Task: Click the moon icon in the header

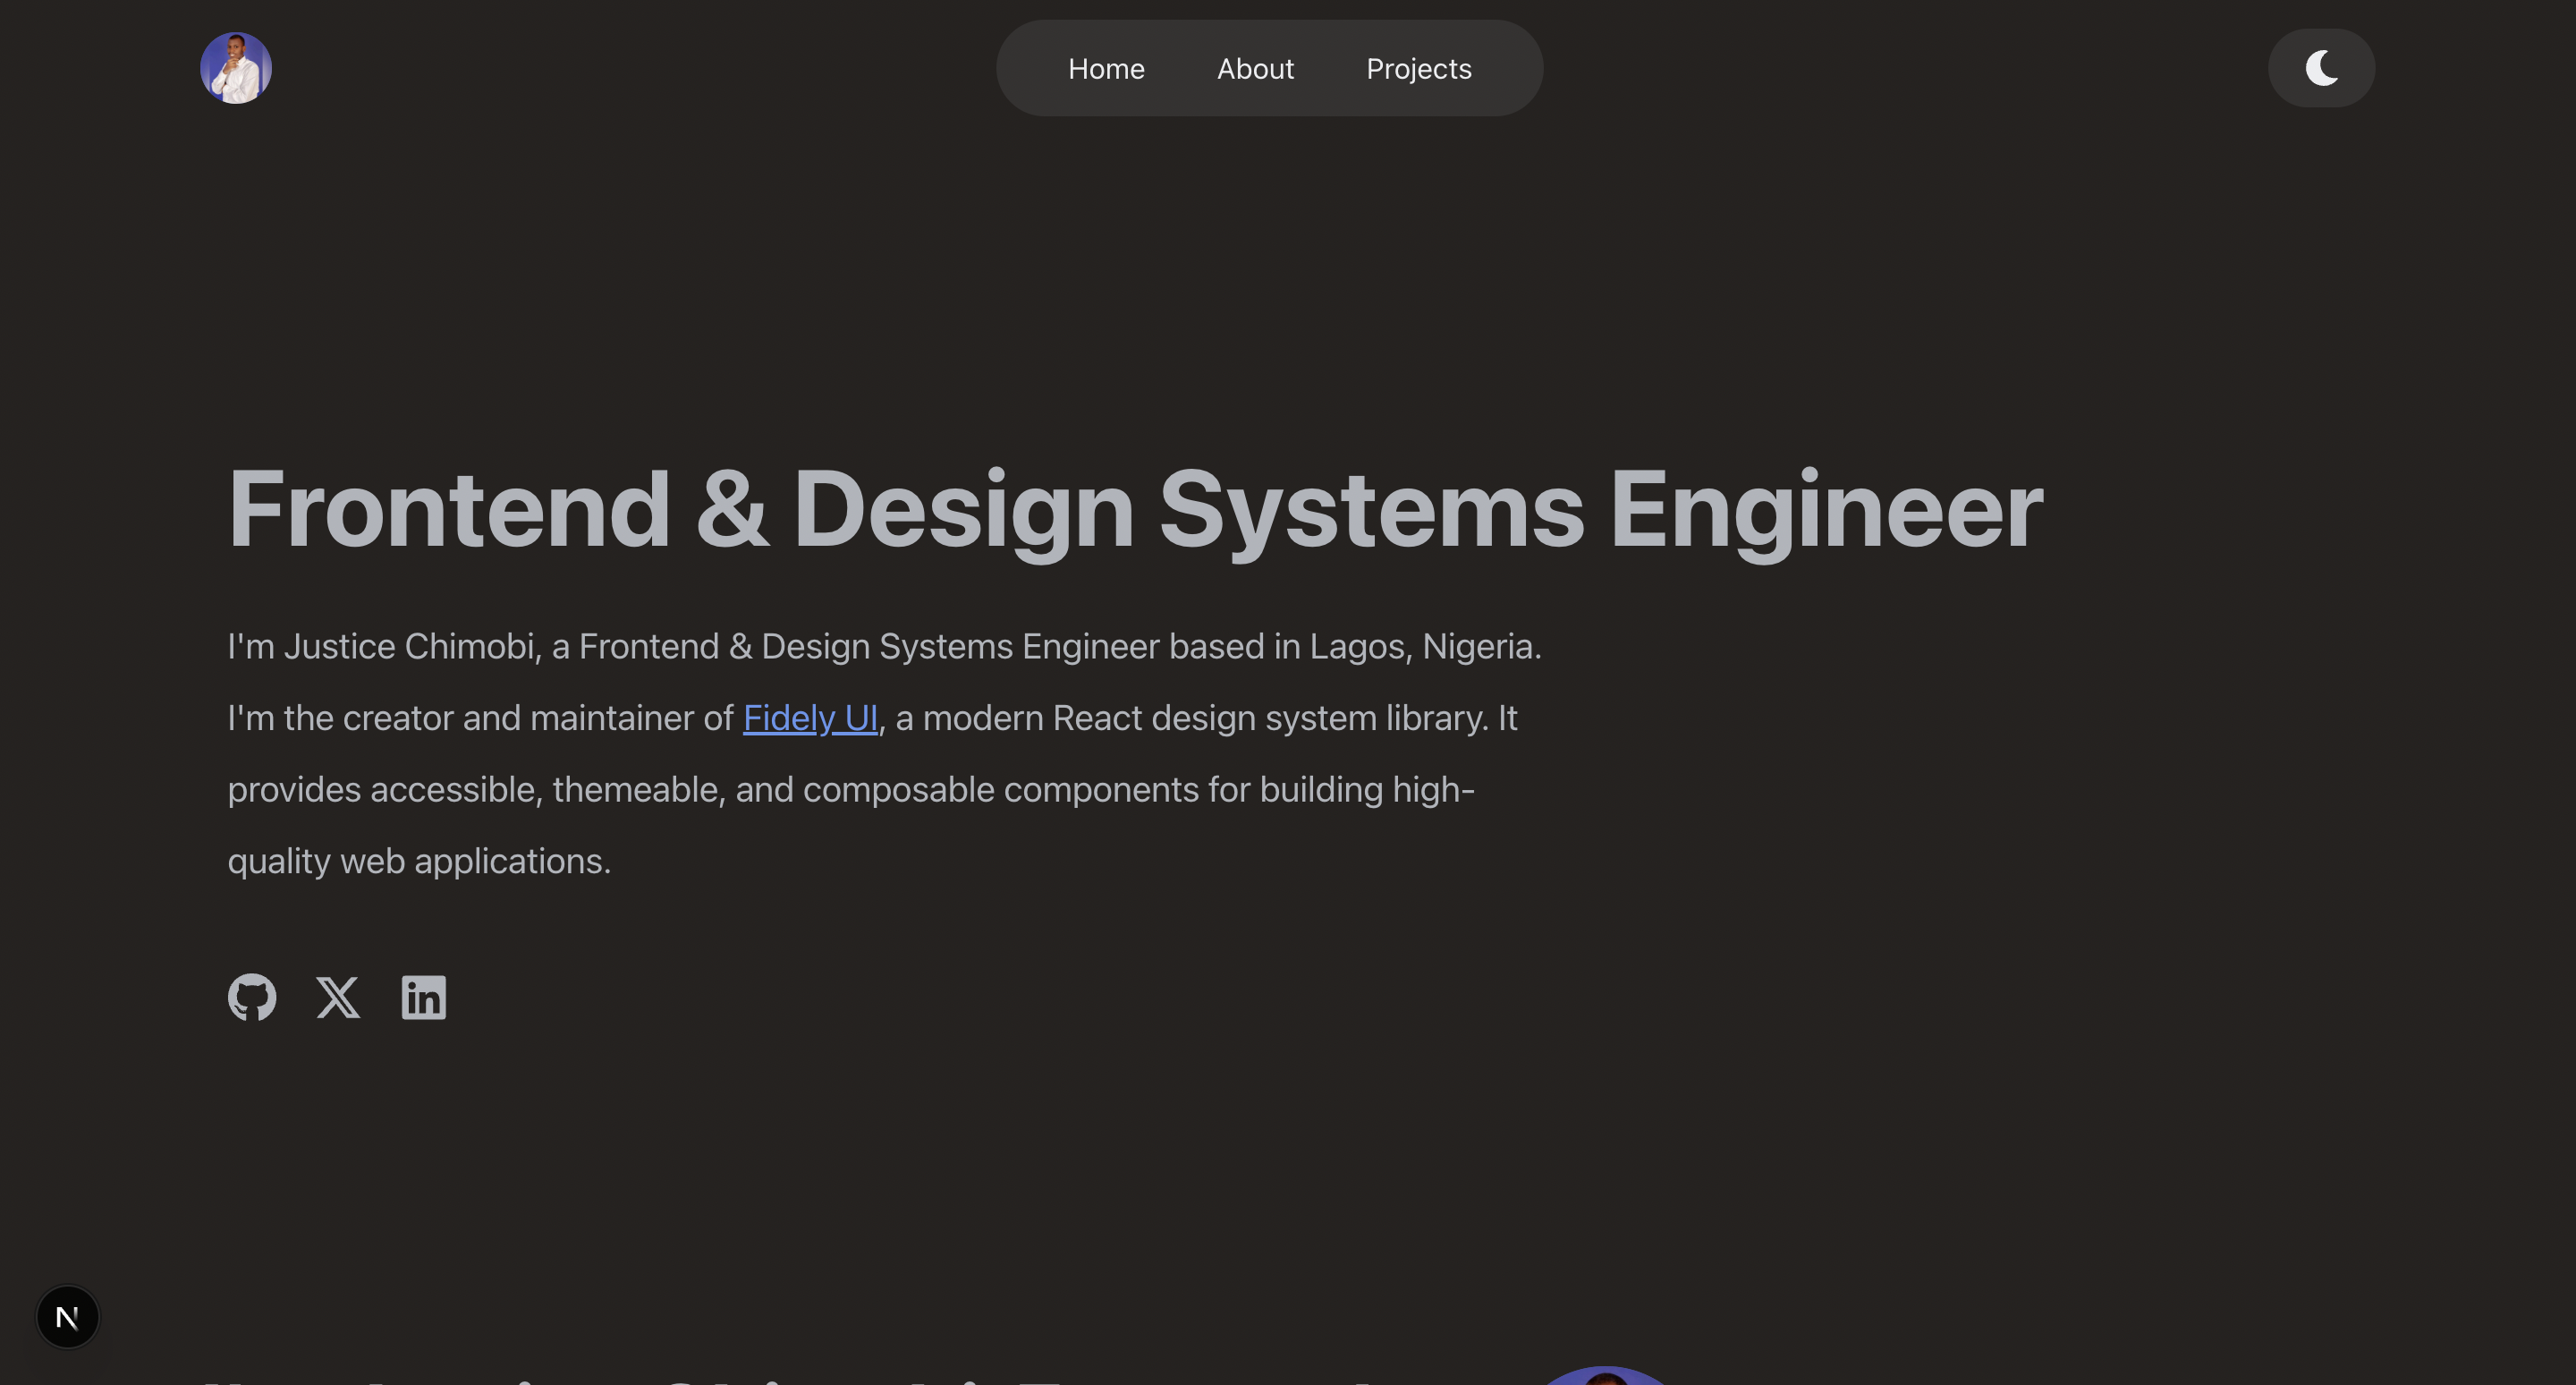Action: point(2322,68)
